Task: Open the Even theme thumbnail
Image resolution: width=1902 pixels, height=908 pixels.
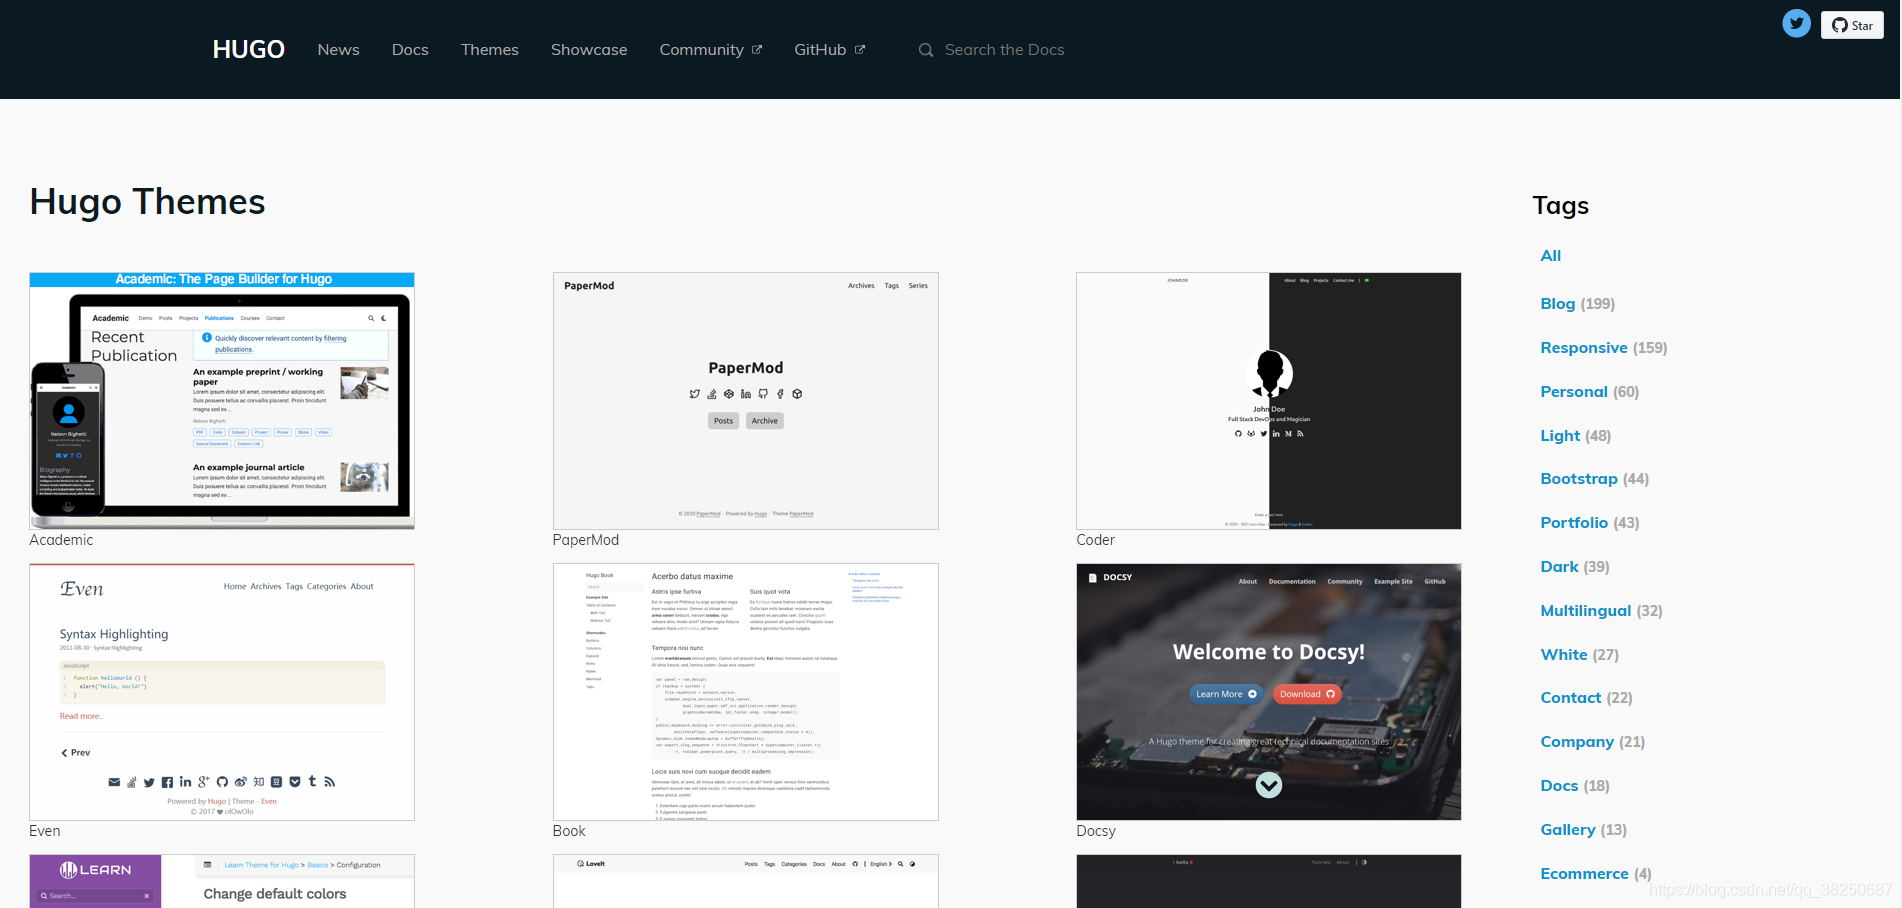Action: (222, 692)
